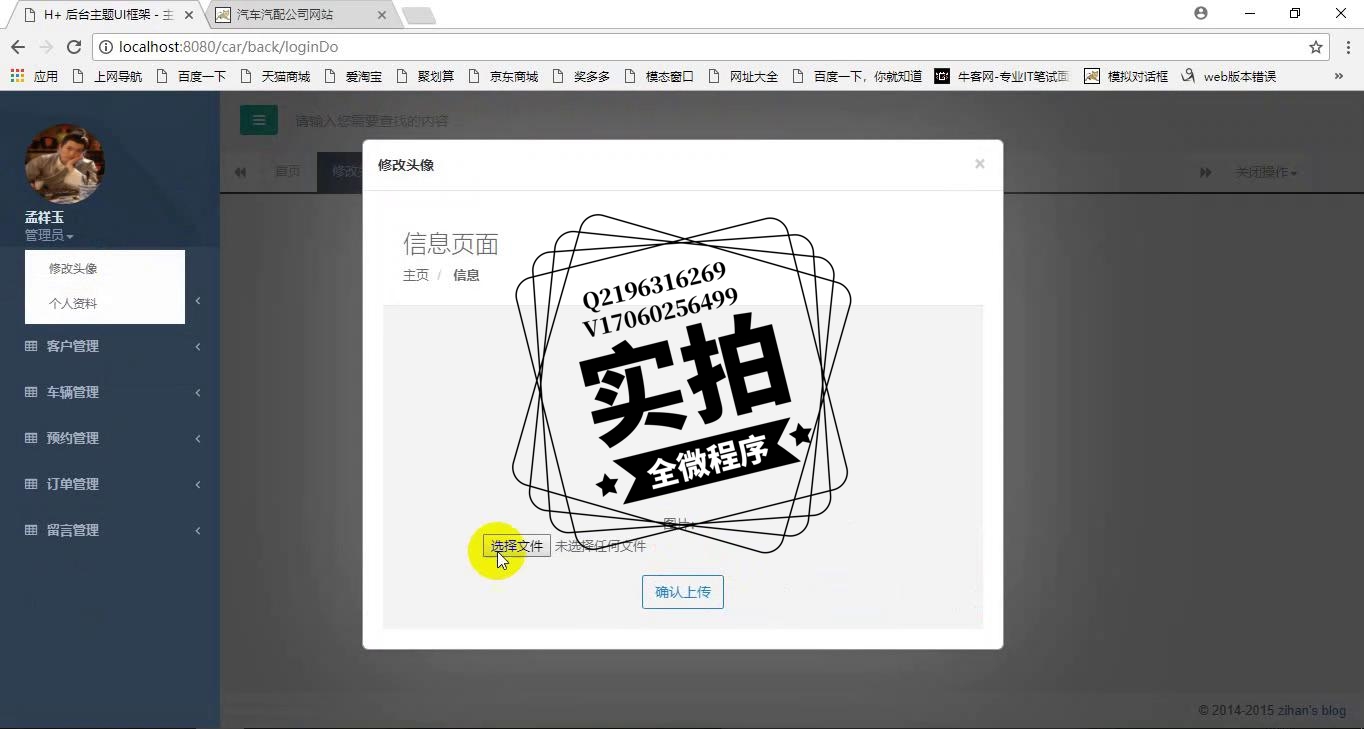Click the 孟祥玉 username text
The width and height of the screenshot is (1364, 729).
click(45, 217)
